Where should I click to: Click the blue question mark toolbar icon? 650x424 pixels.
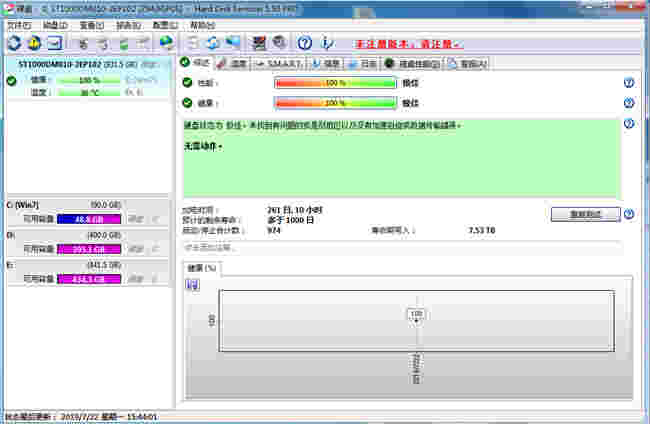pos(305,43)
